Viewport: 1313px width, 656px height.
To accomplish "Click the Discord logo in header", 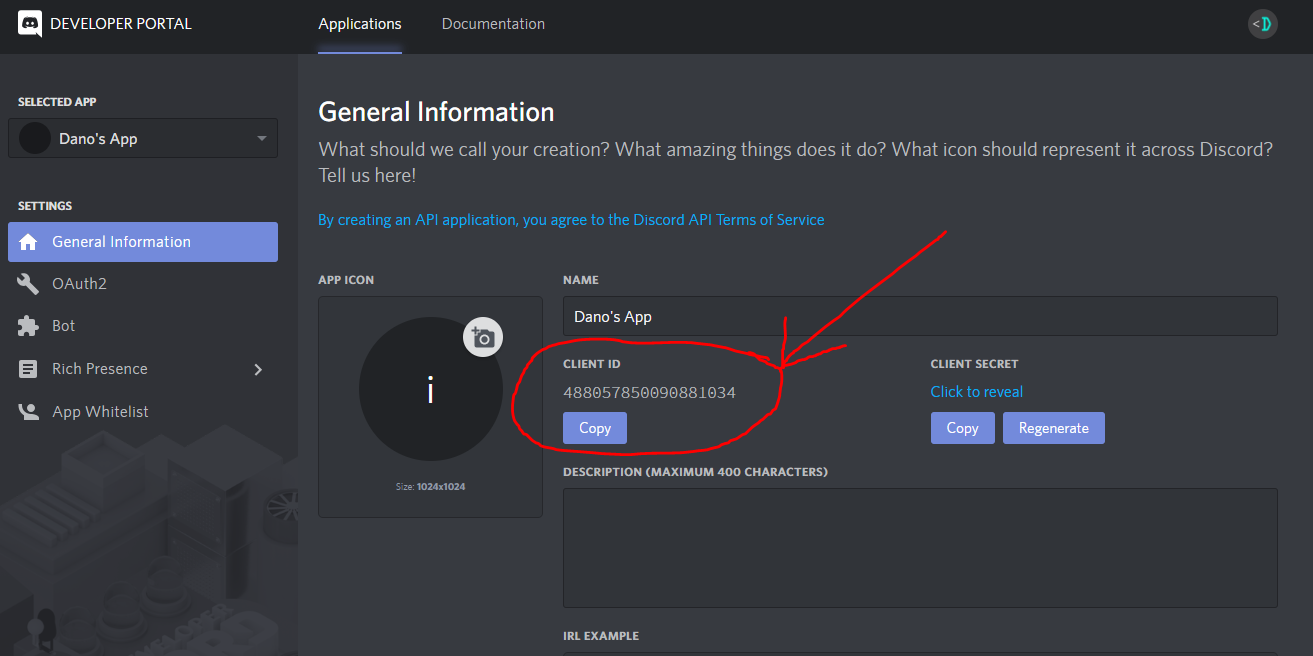I will point(30,24).
